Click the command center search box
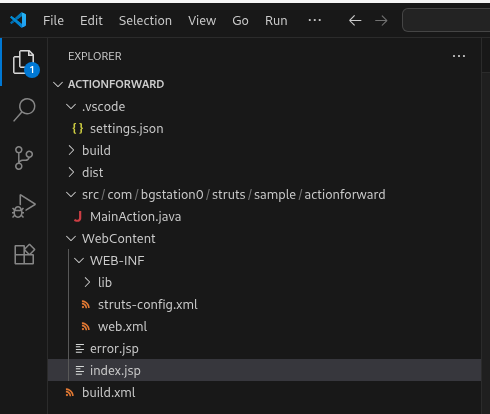490x414 pixels. 446,21
